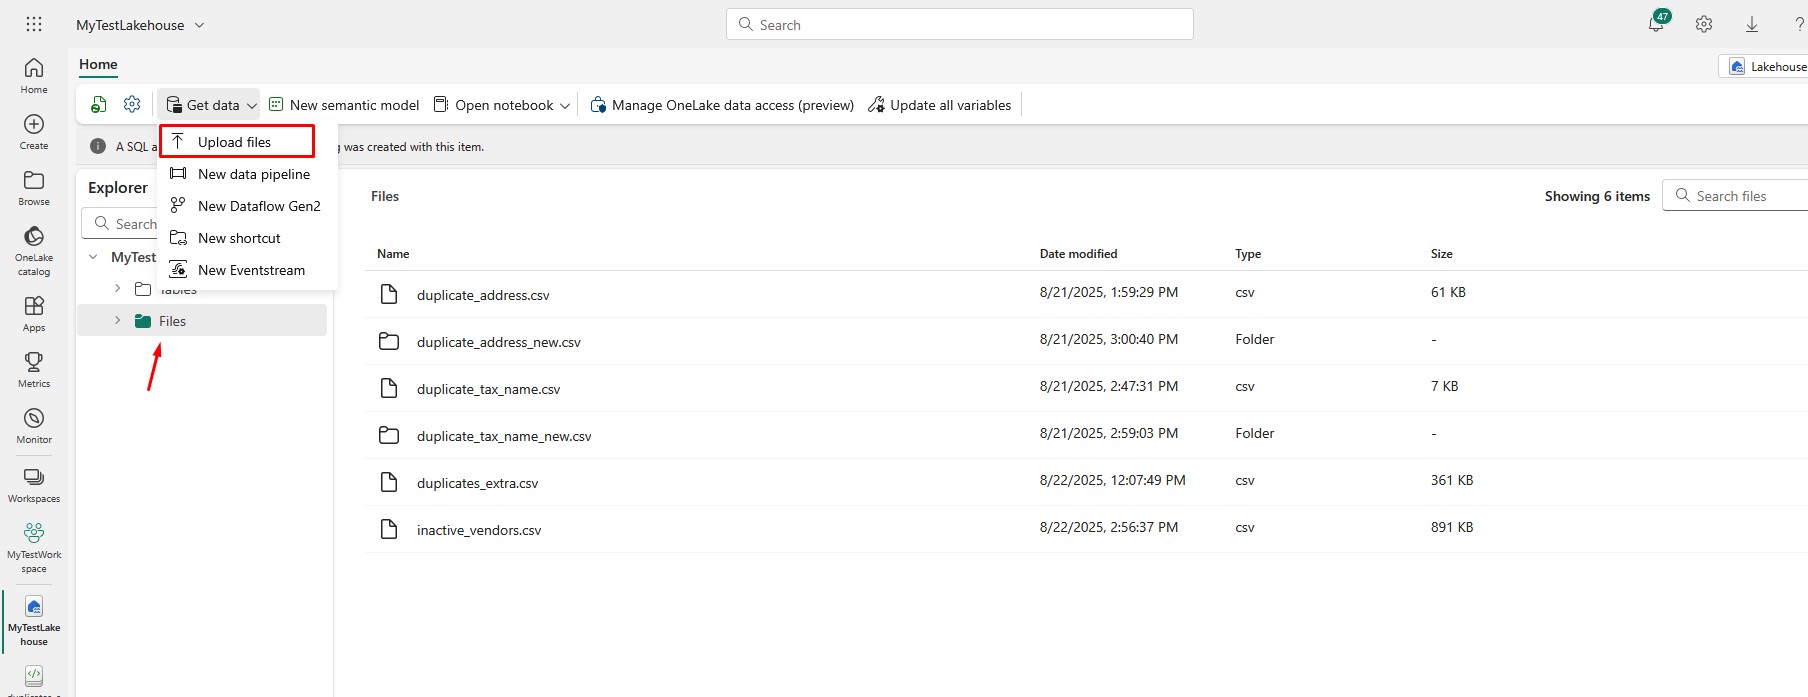Click the file icon of inactive_vendors.csv
This screenshot has height=697, width=1808.
pyautogui.click(x=389, y=529)
